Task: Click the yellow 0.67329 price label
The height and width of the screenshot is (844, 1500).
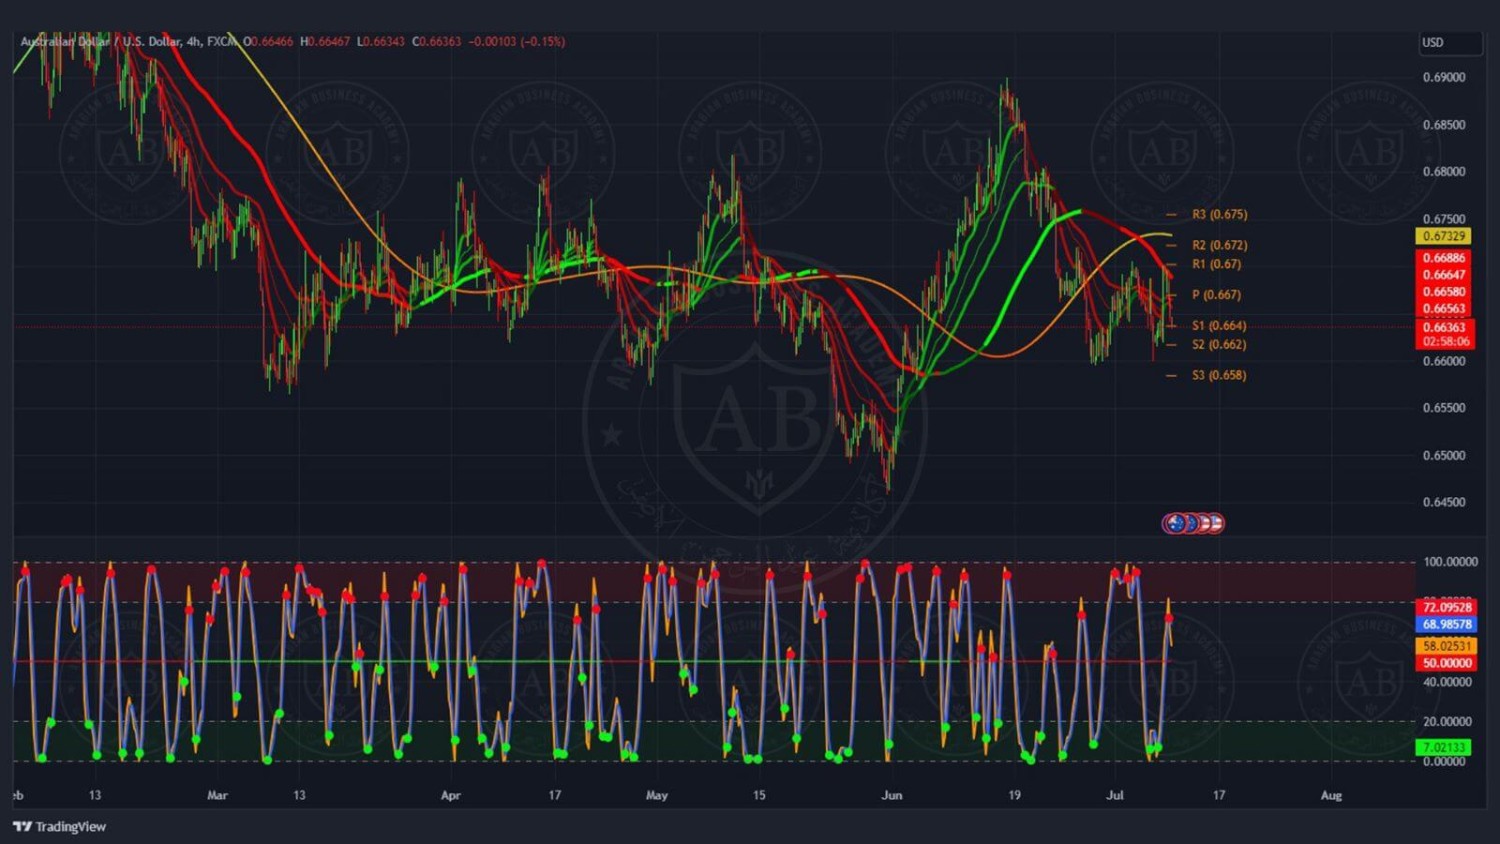Action: [1443, 236]
